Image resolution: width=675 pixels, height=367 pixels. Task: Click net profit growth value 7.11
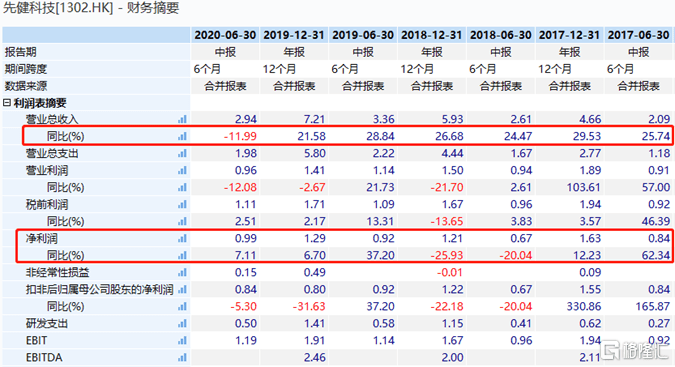[x=246, y=256]
